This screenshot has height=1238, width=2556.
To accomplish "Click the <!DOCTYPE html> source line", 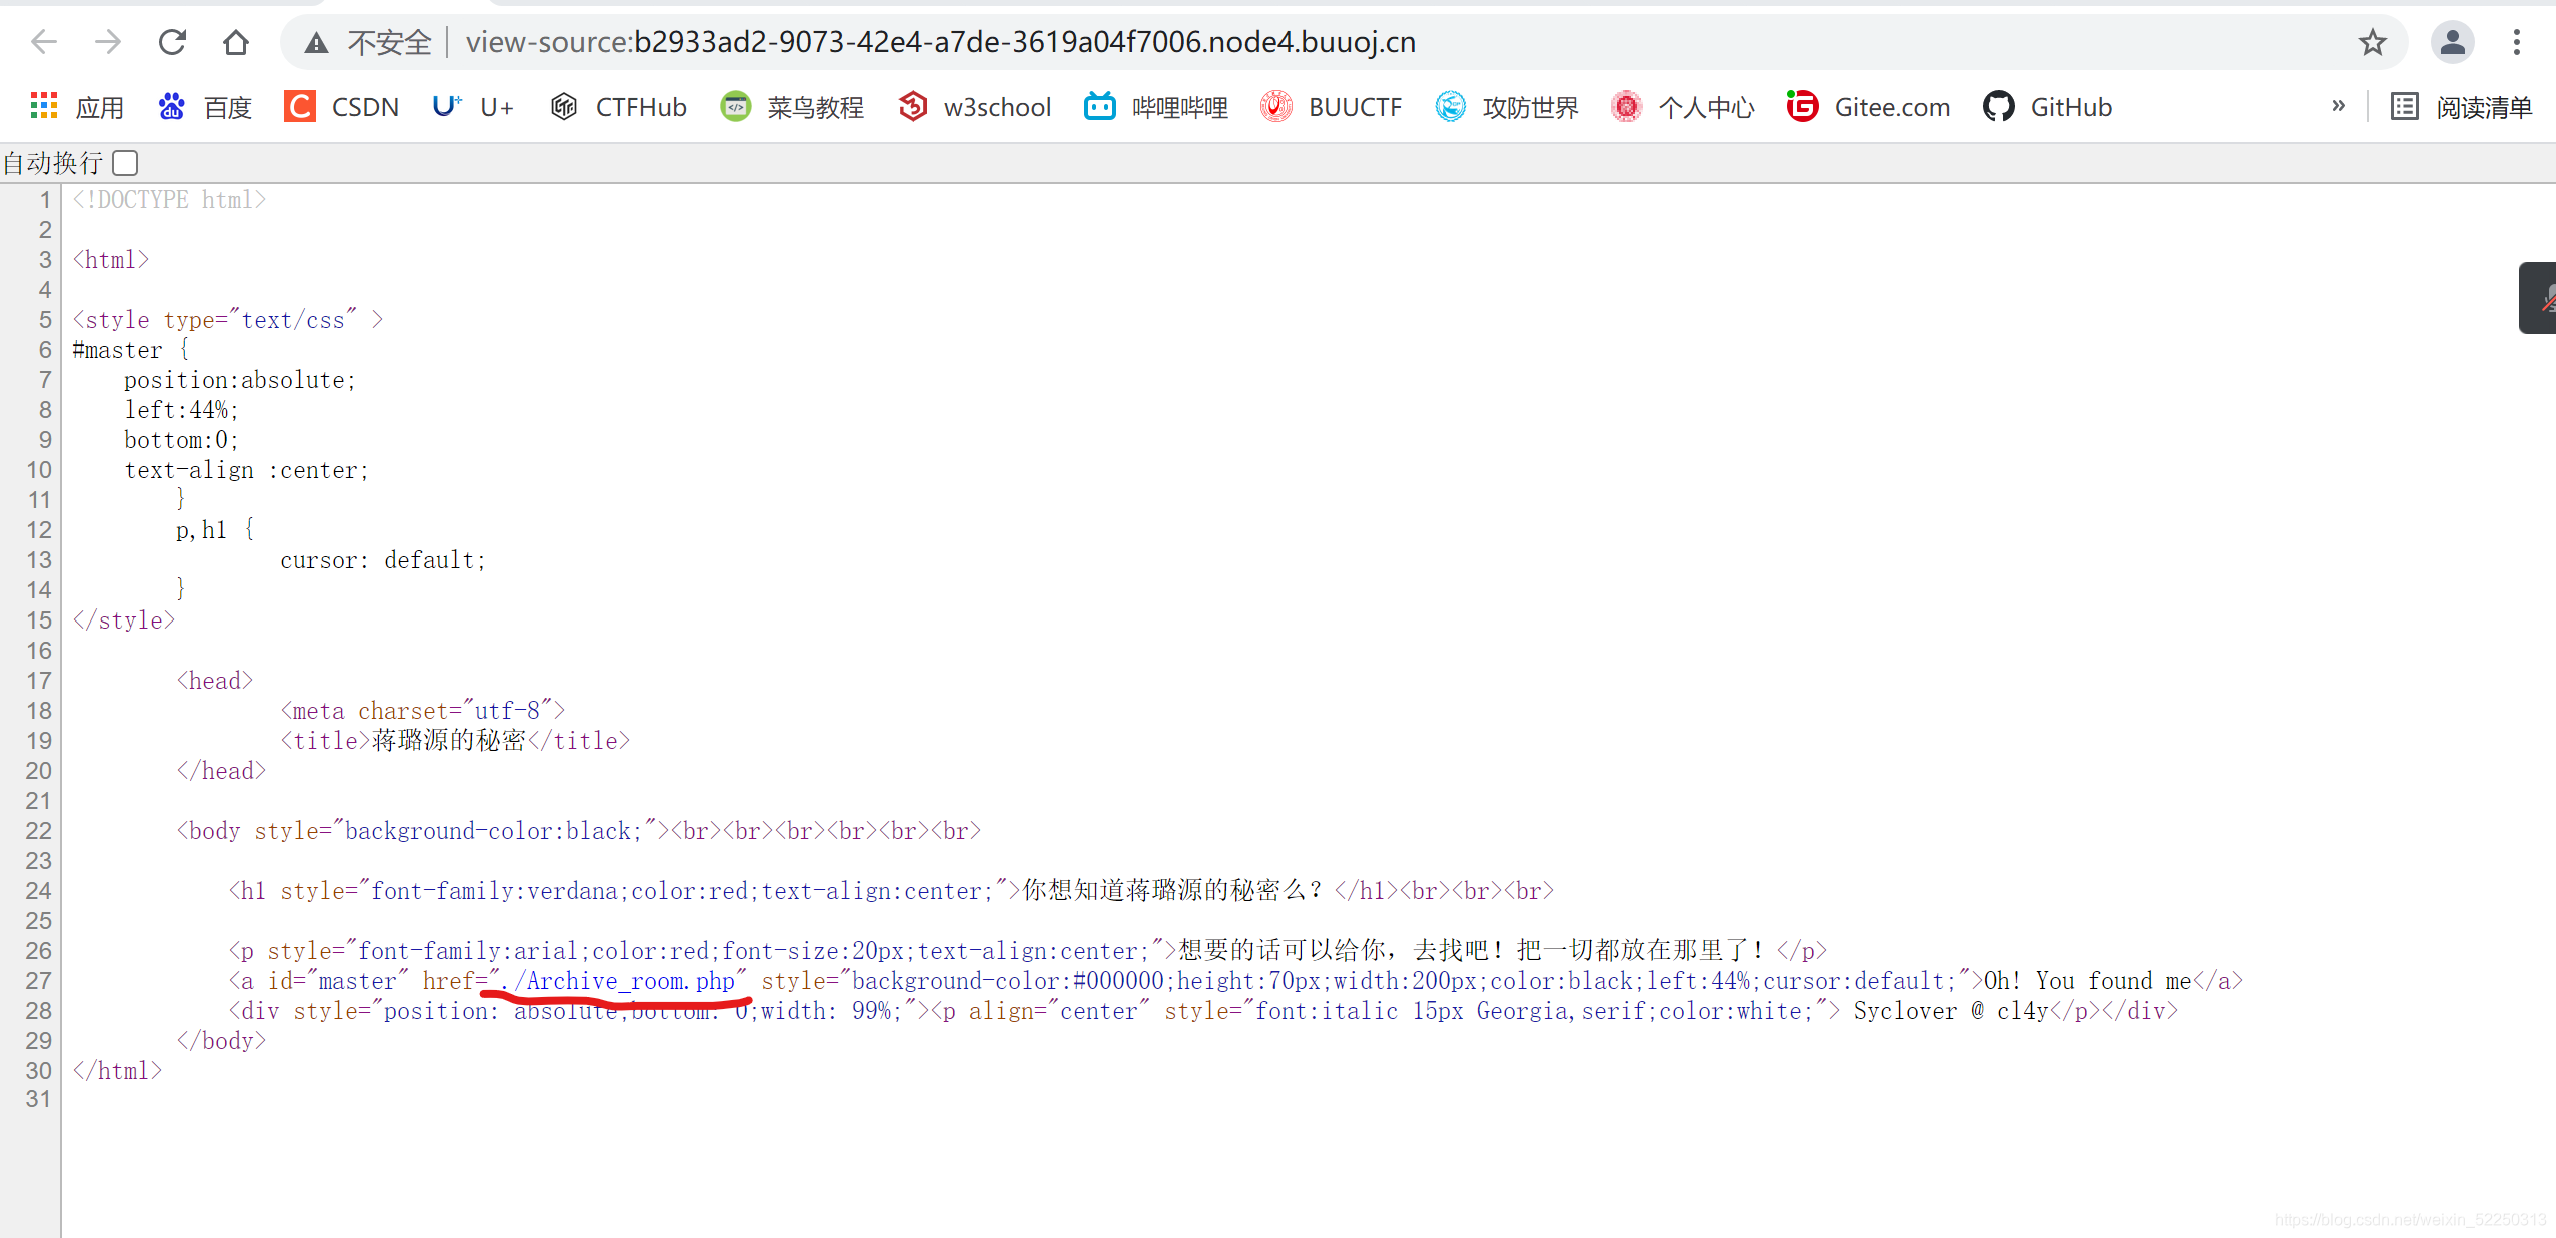I will coord(170,200).
